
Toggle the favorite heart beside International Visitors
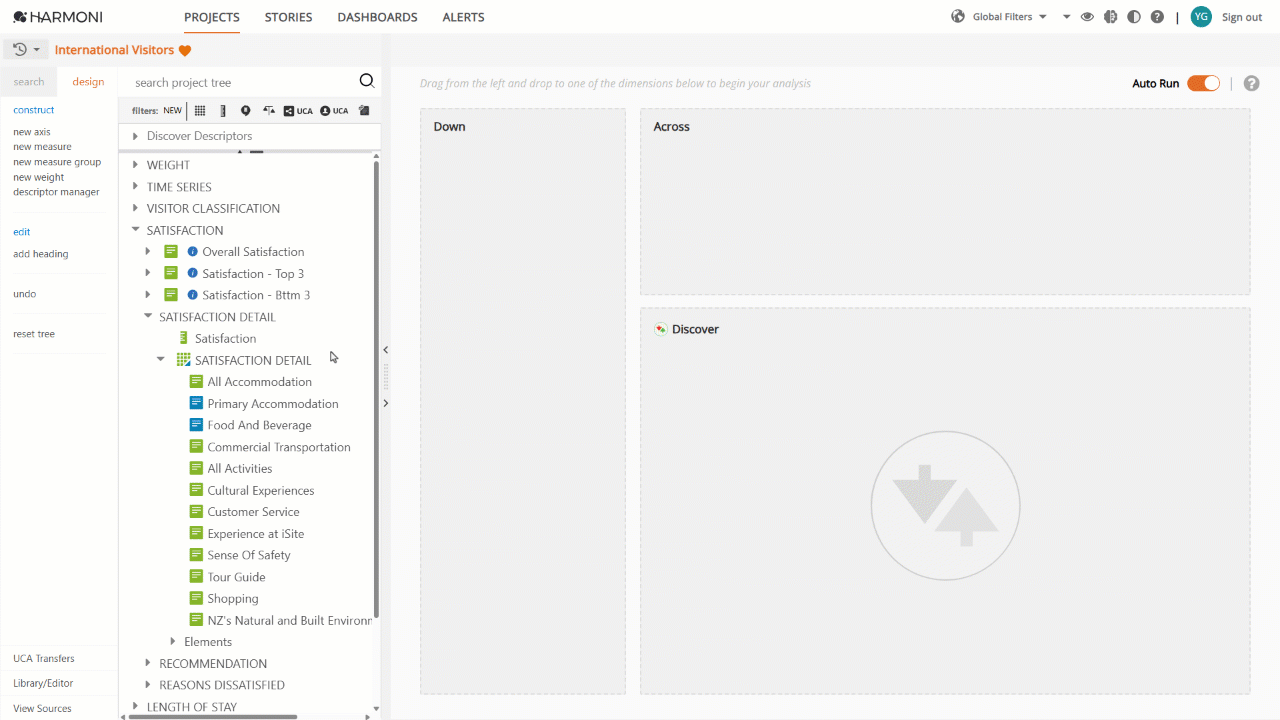pos(185,50)
